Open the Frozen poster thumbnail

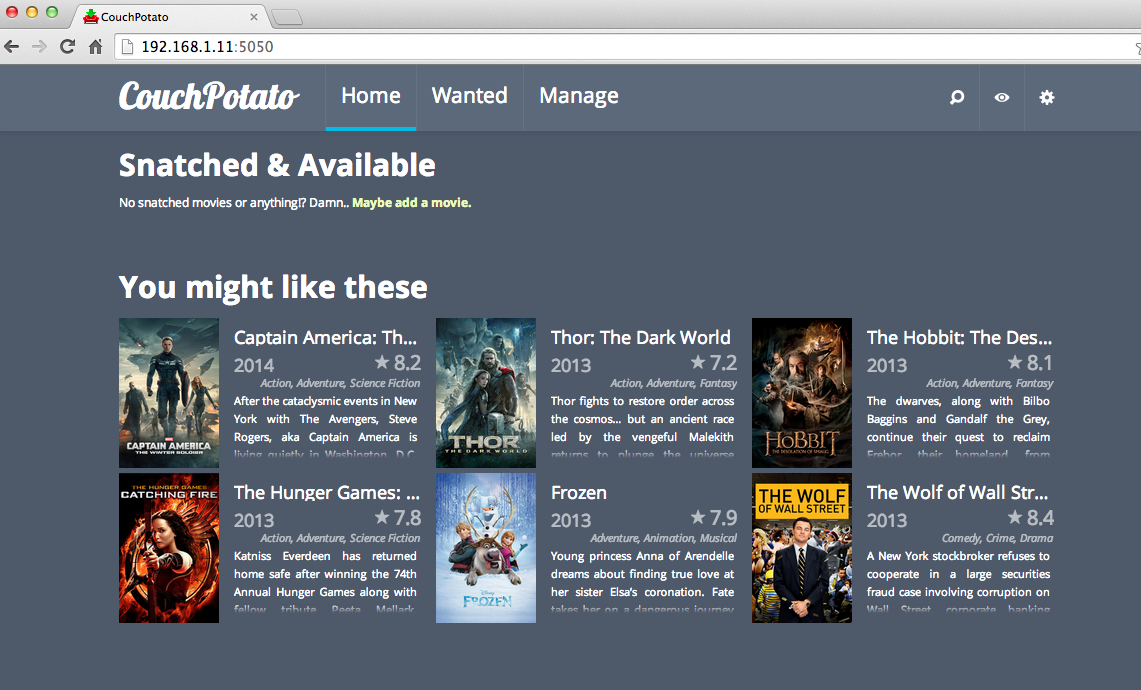click(x=485, y=548)
